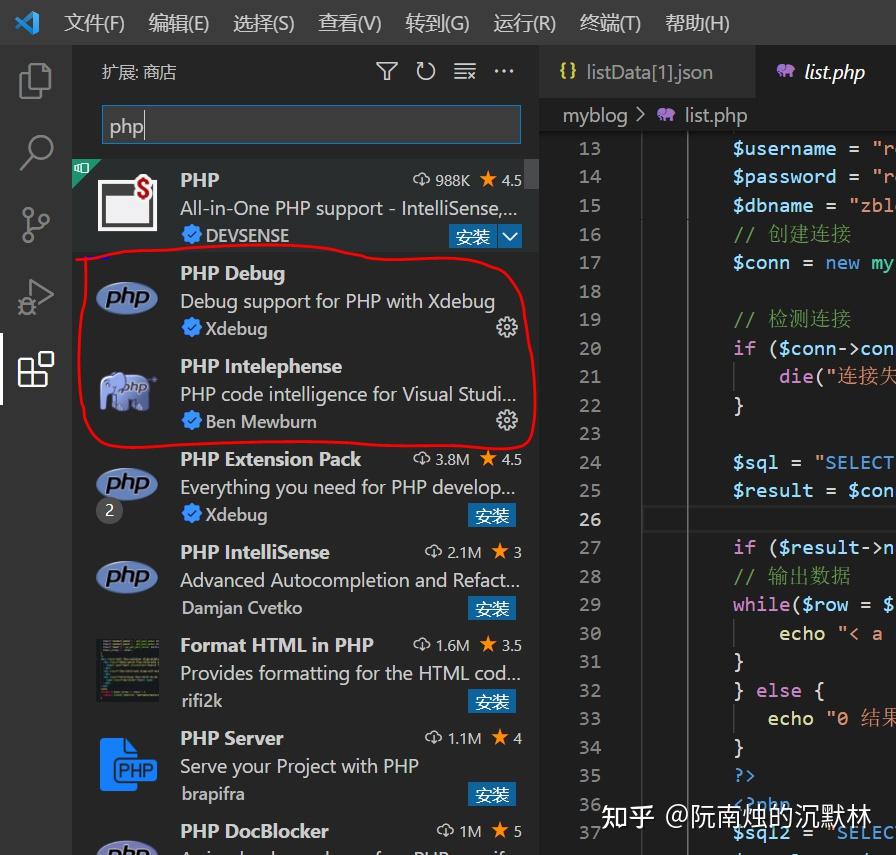The width and height of the screenshot is (896, 855).
Task: Install the PHP Server extension
Action: point(492,794)
